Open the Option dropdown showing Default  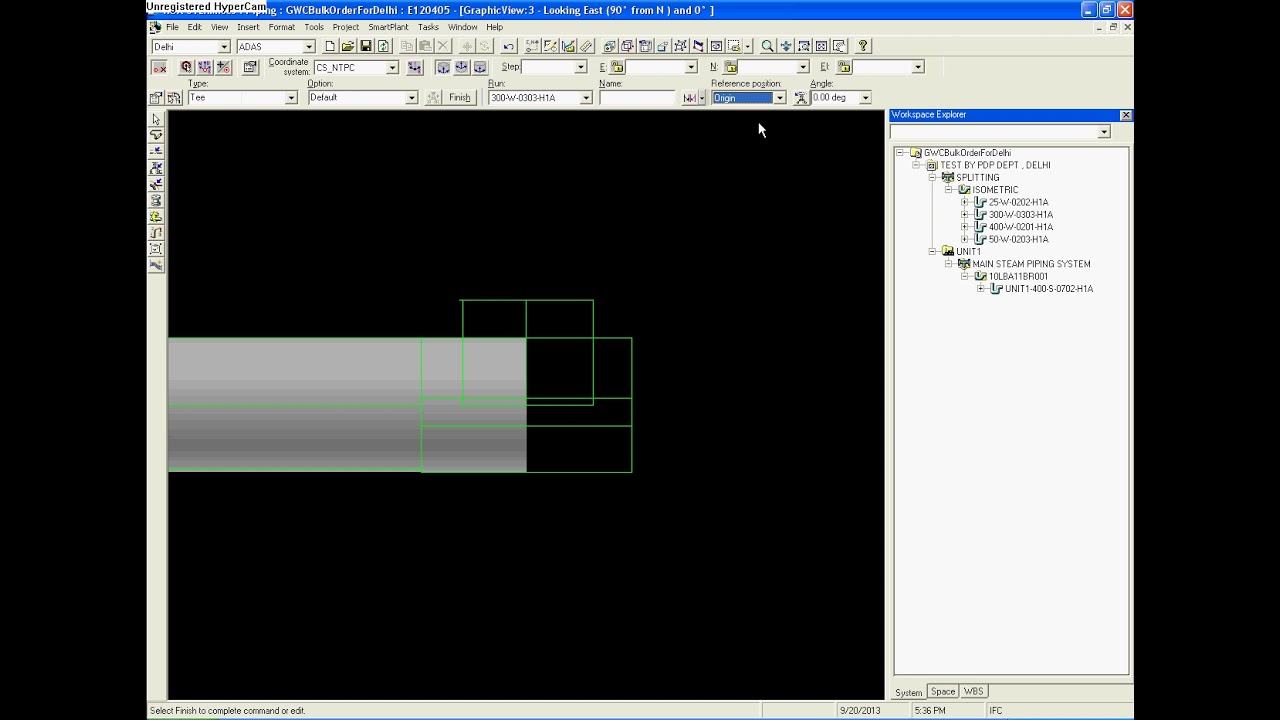(x=411, y=98)
